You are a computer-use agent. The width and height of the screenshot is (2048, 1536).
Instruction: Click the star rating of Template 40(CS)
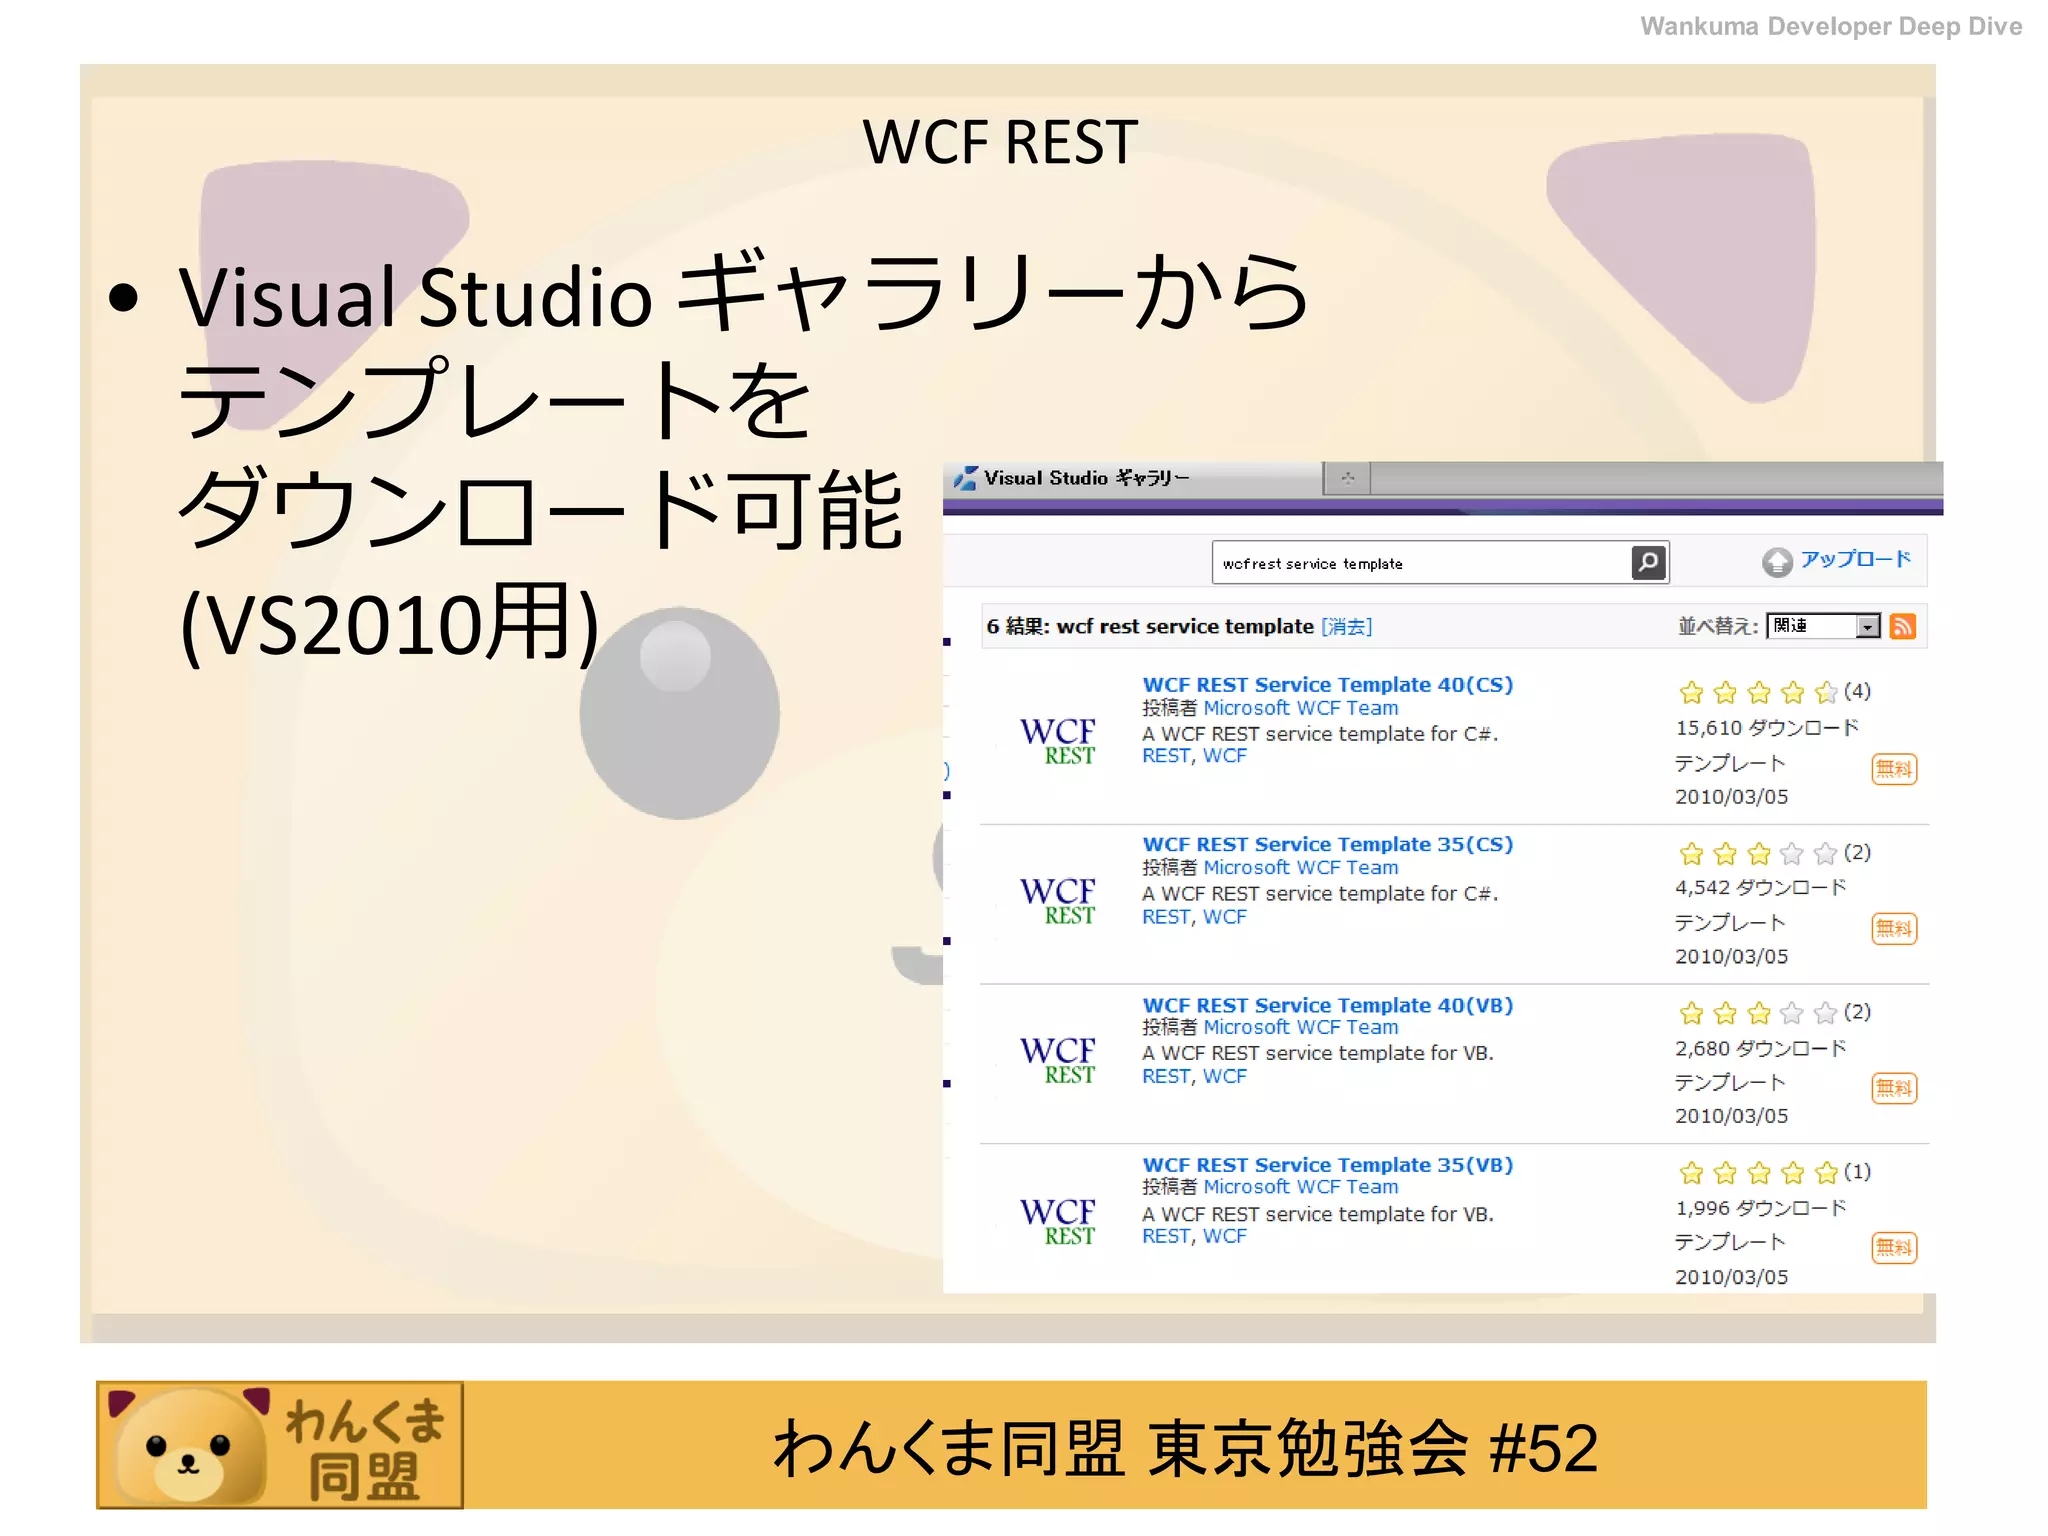point(1758,692)
